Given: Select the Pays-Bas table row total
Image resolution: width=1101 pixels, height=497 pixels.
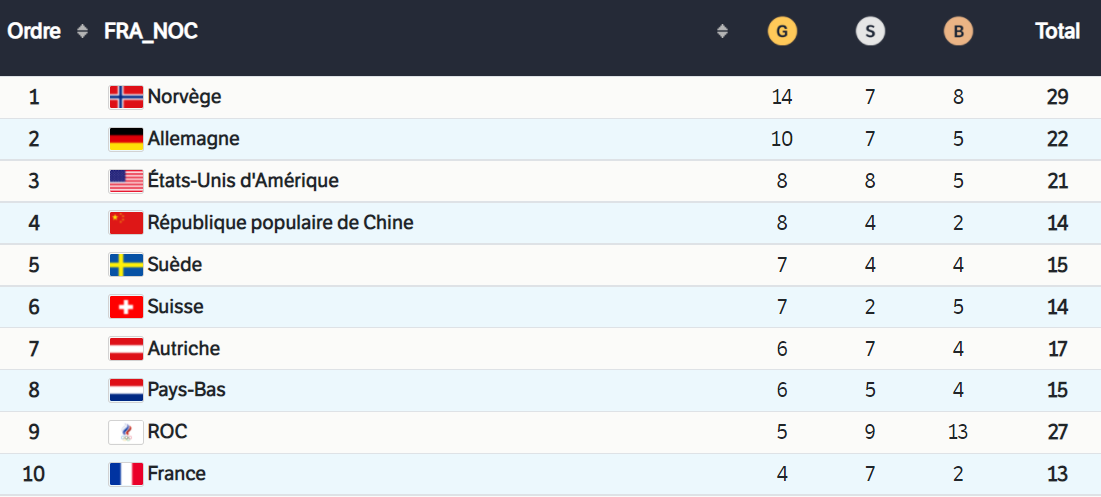Looking at the screenshot, I should coord(1058,390).
